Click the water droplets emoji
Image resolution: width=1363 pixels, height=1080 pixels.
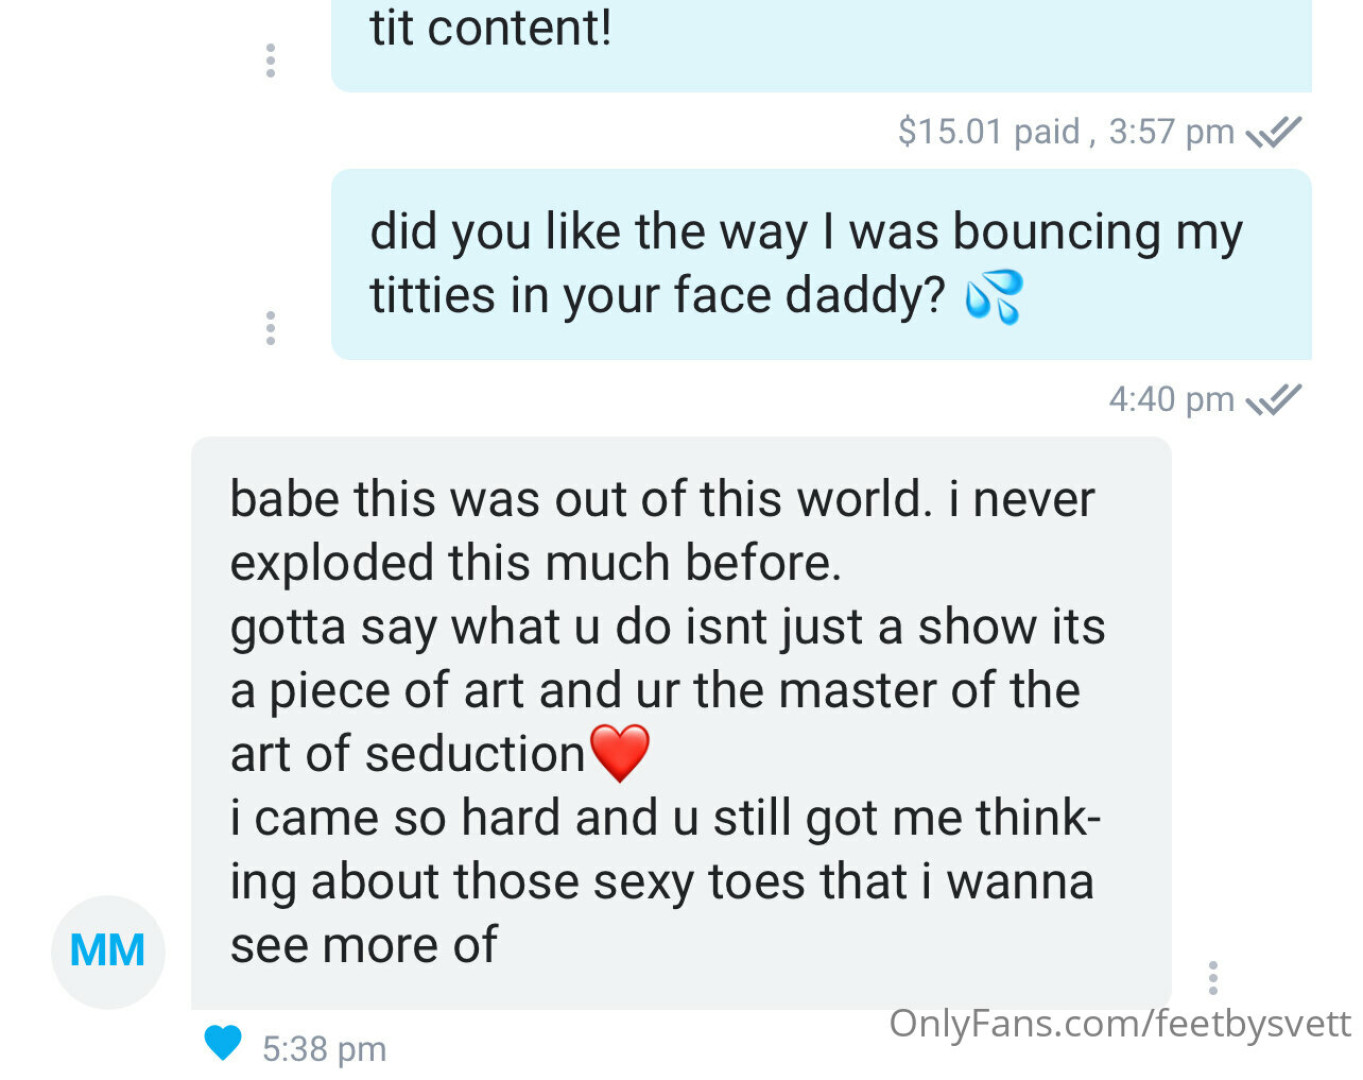(993, 297)
